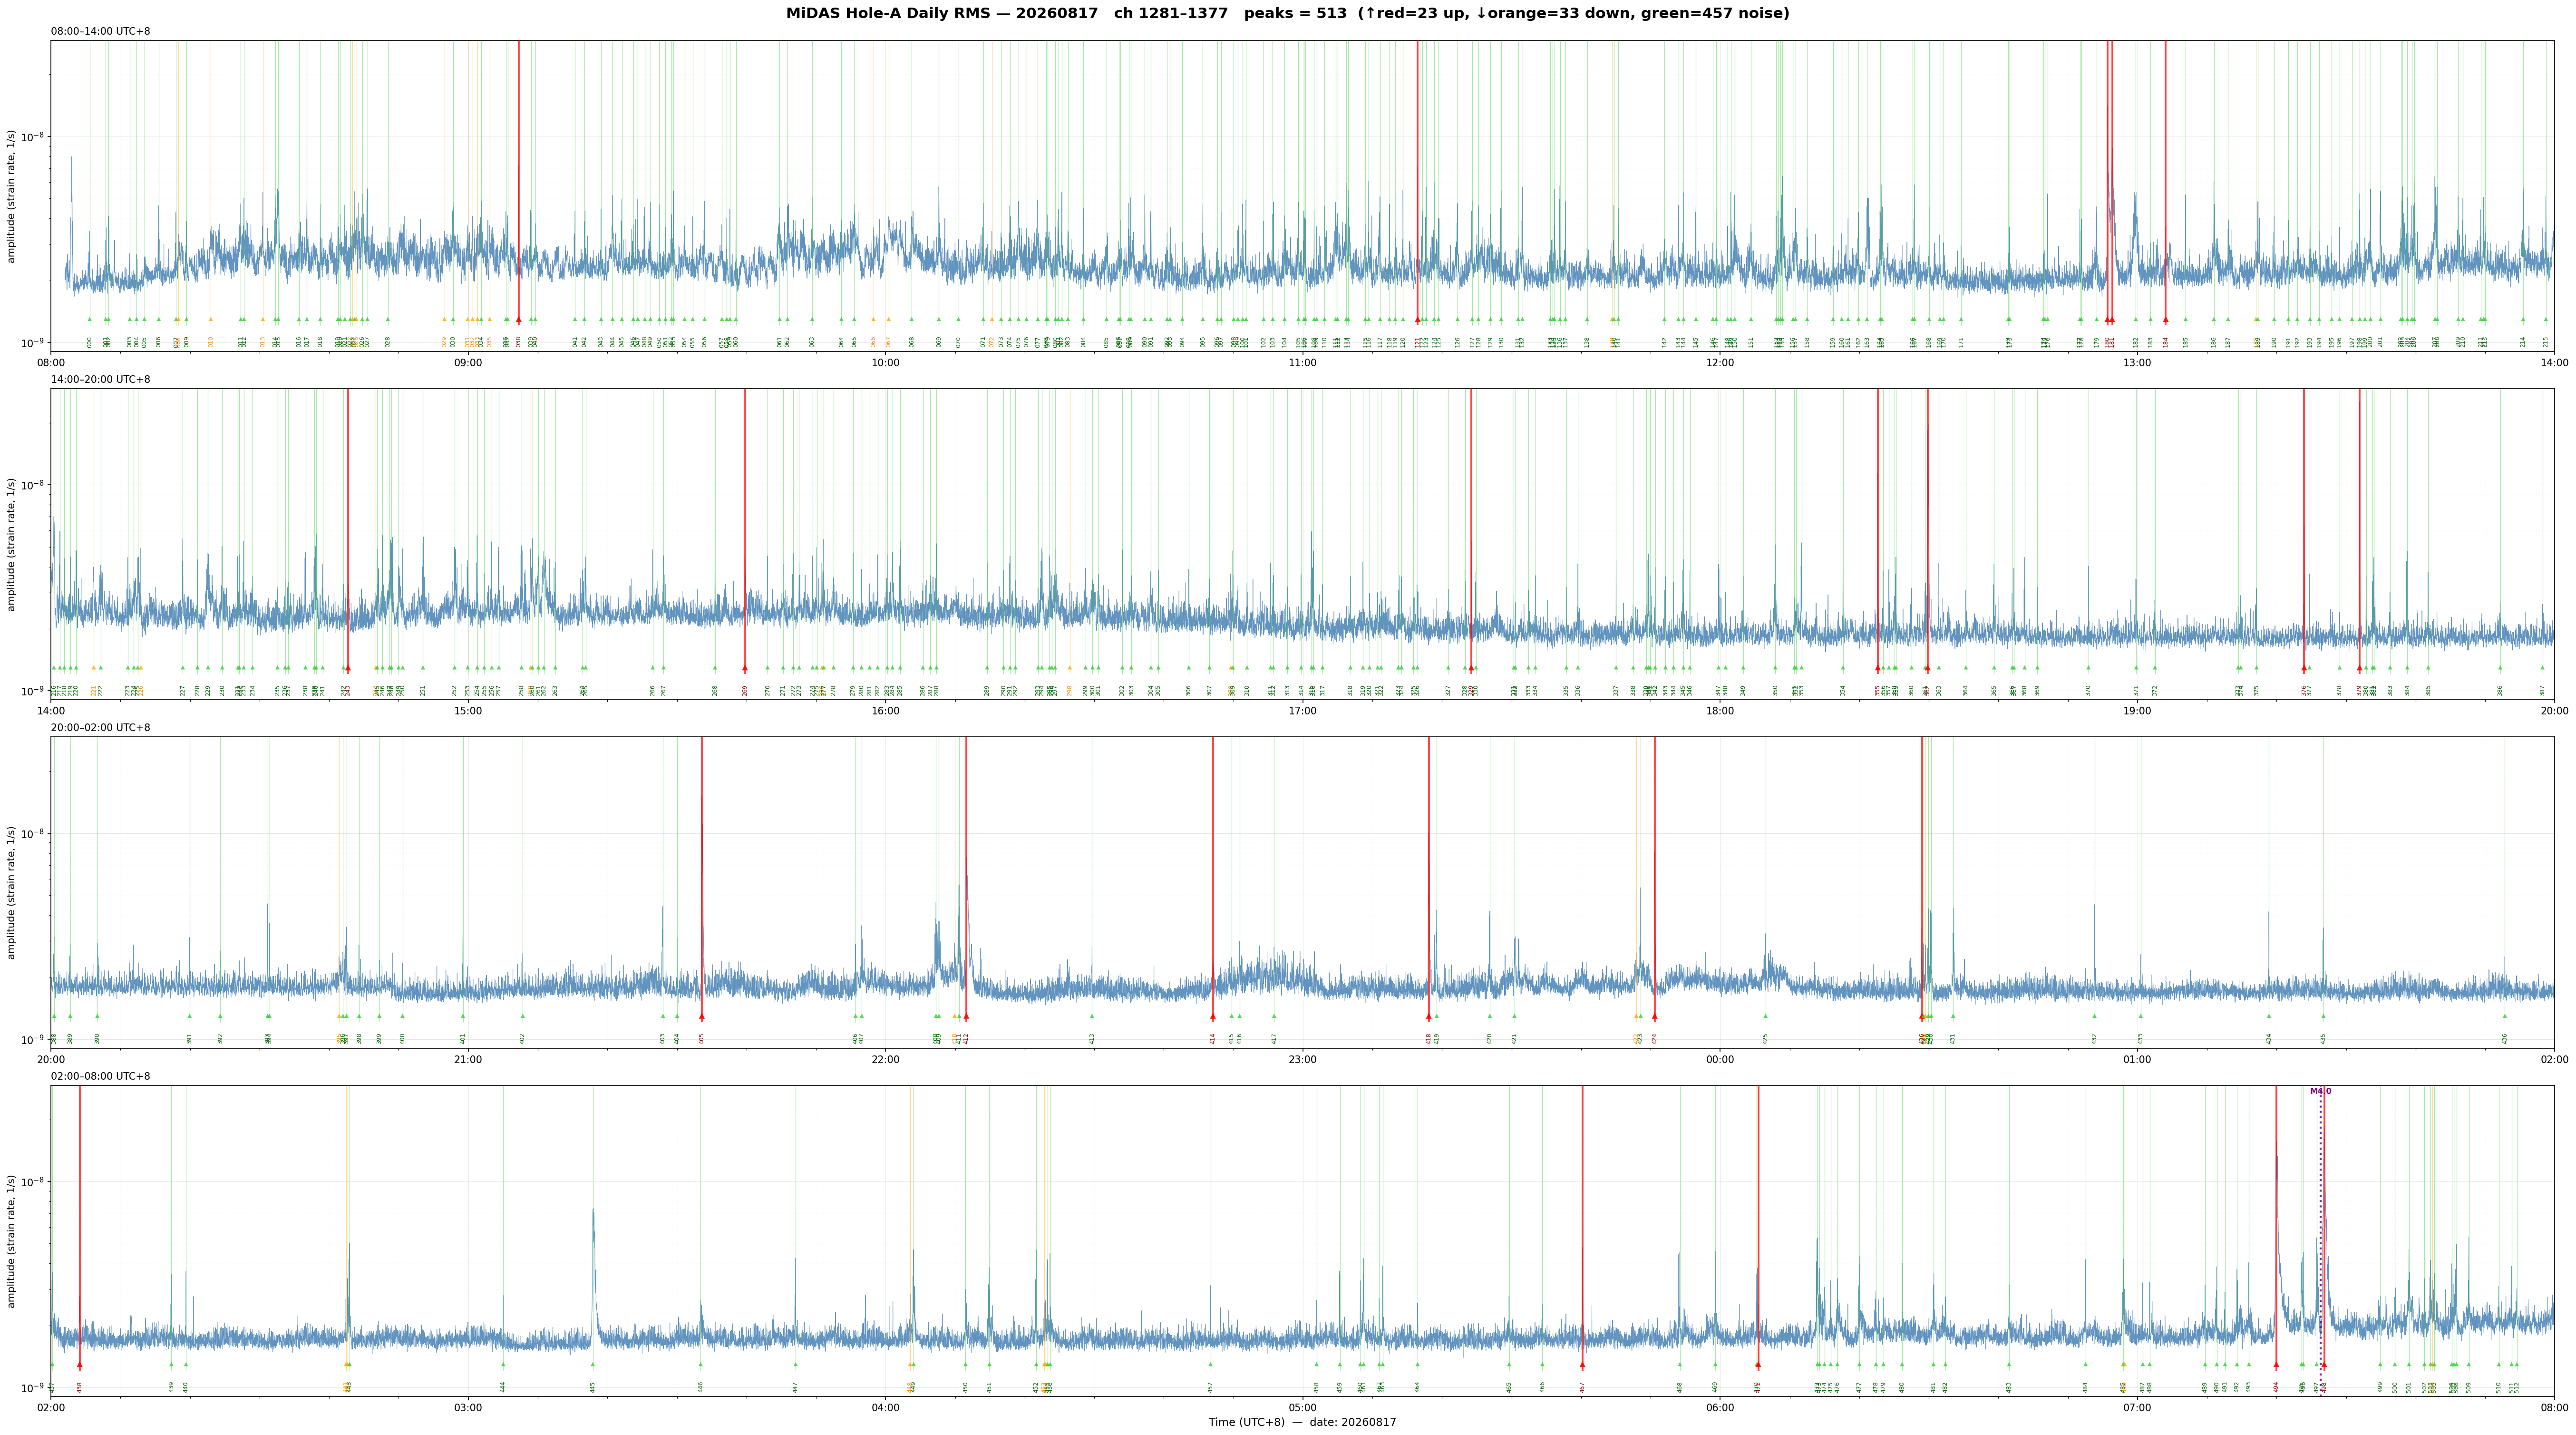Click the "Time (UTC+8) — date: 20260817" axis label
This screenshot has width=2576, height=1435.
click(x=1302, y=1422)
